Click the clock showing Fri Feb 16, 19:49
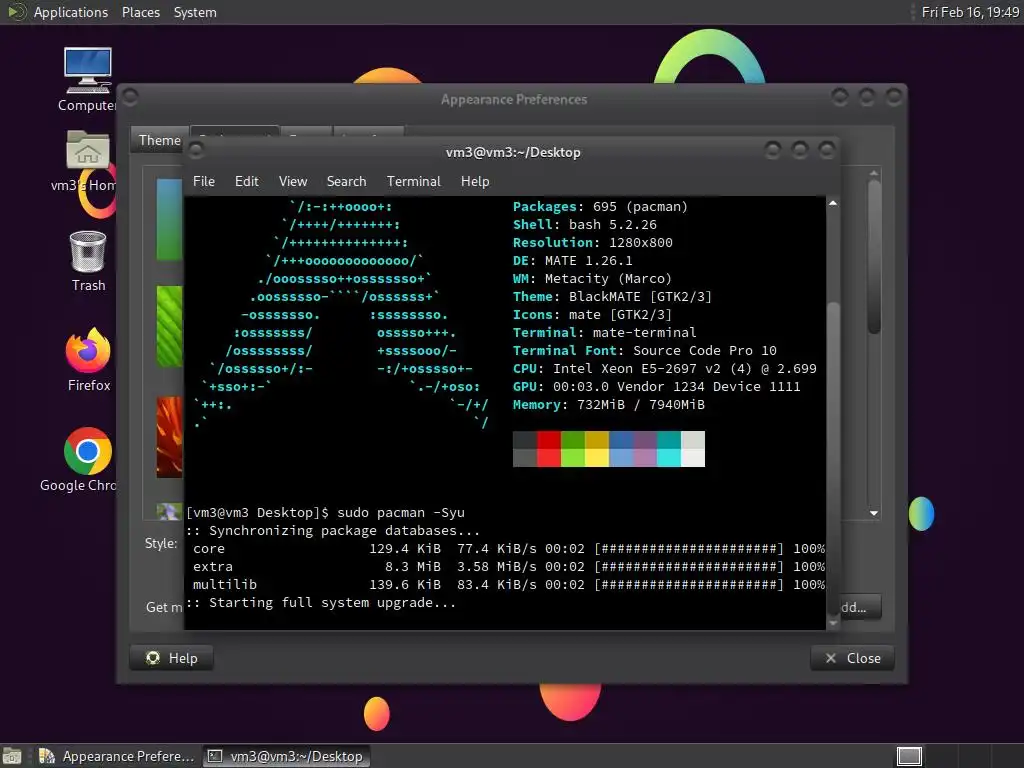This screenshot has height=768, width=1024. coord(970,12)
